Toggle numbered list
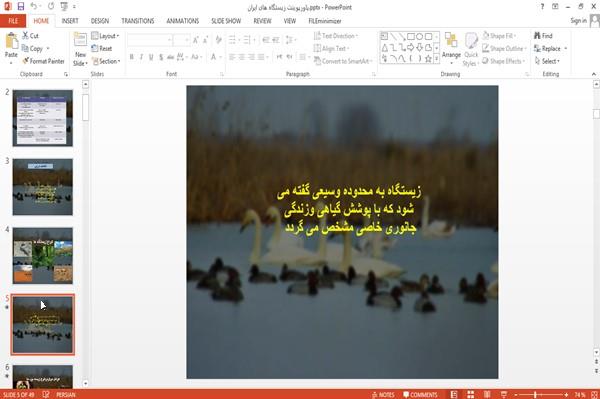 pyautogui.click(x=248, y=40)
